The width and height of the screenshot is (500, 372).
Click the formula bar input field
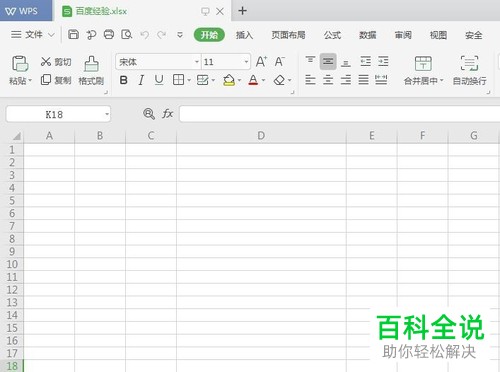[x=339, y=114]
